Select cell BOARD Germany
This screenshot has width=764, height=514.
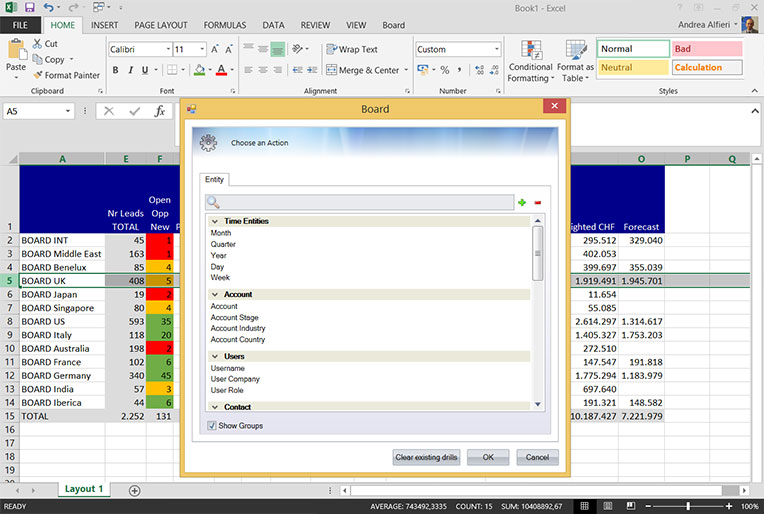click(62, 376)
